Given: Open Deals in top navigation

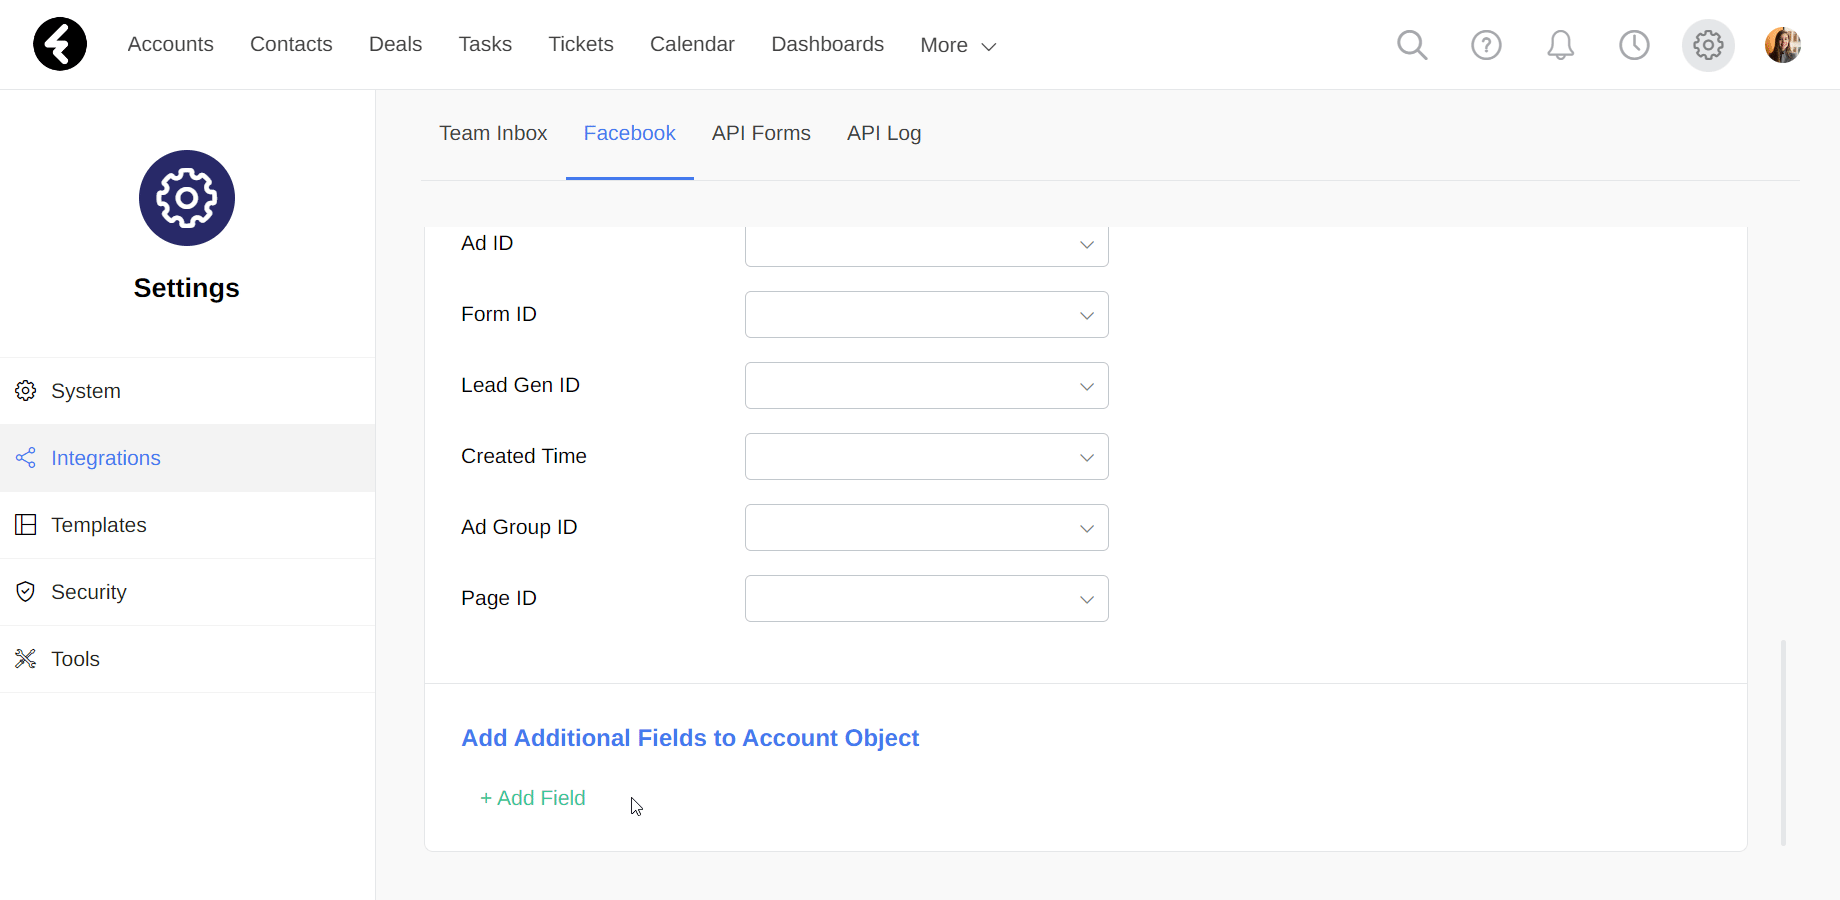Looking at the screenshot, I should coord(395,44).
